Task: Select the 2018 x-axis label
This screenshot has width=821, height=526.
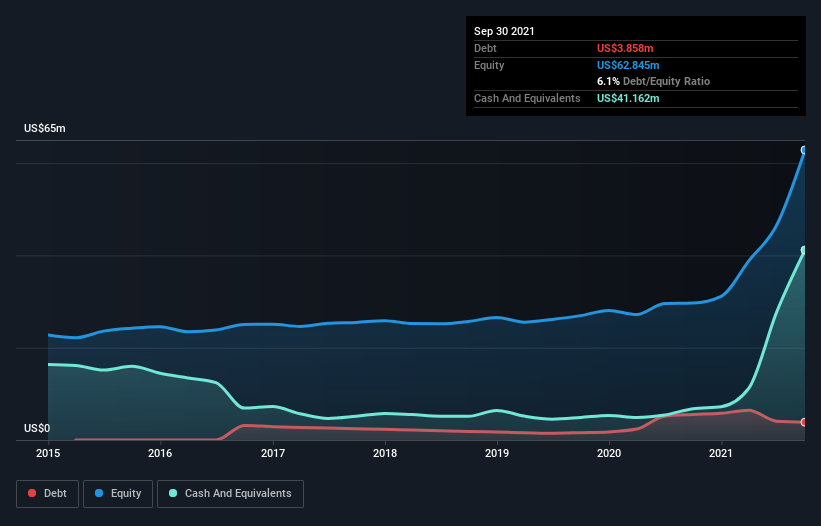Action: [x=385, y=453]
